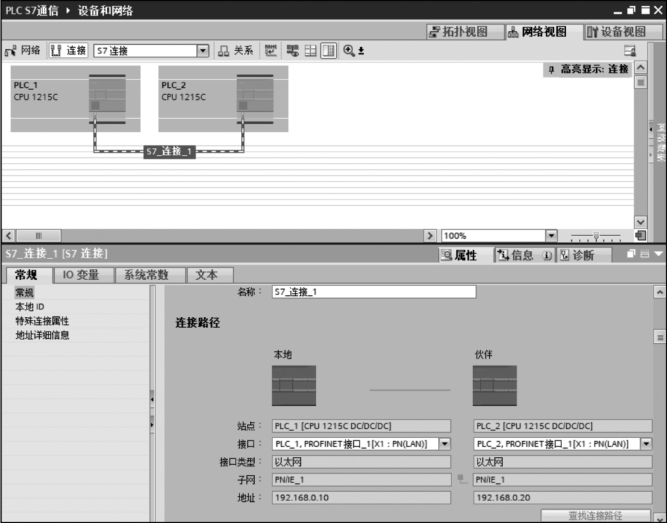Image resolution: width=667 pixels, height=523 pixels.
Task: Switch to 设备视图 device view tab
Action: pos(623,32)
